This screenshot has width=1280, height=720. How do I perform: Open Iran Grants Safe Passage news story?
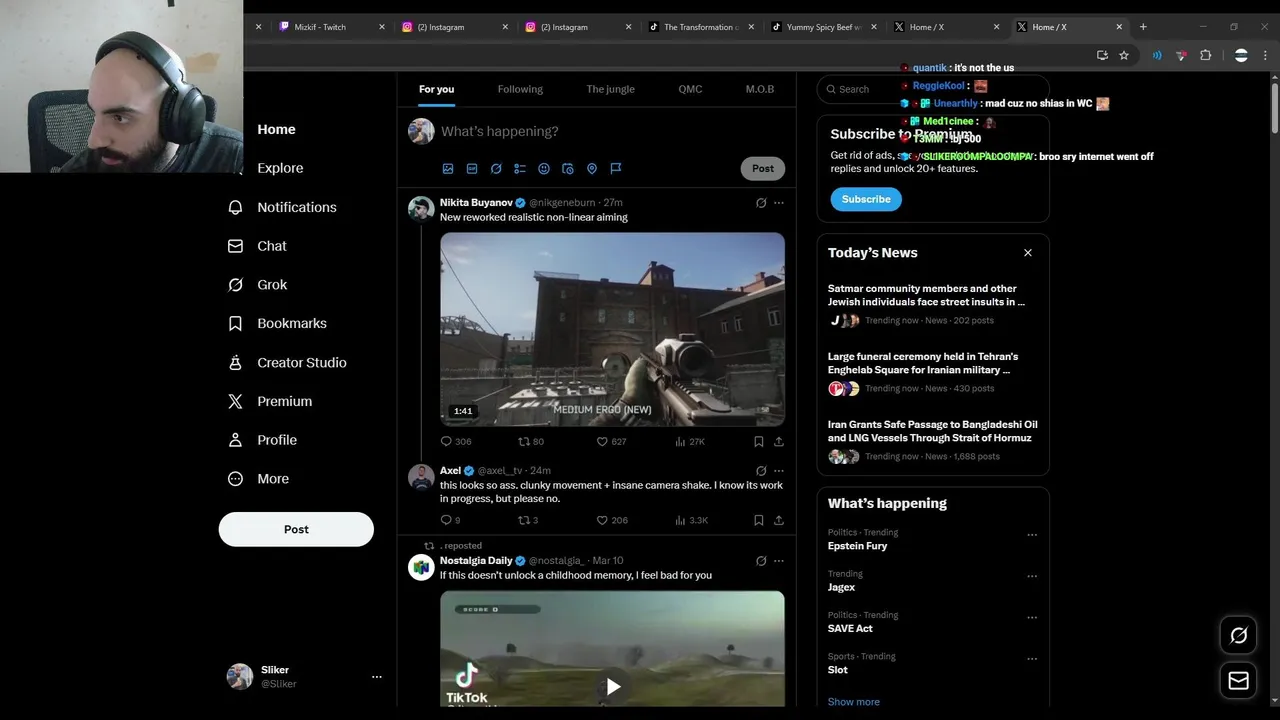pos(933,440)
